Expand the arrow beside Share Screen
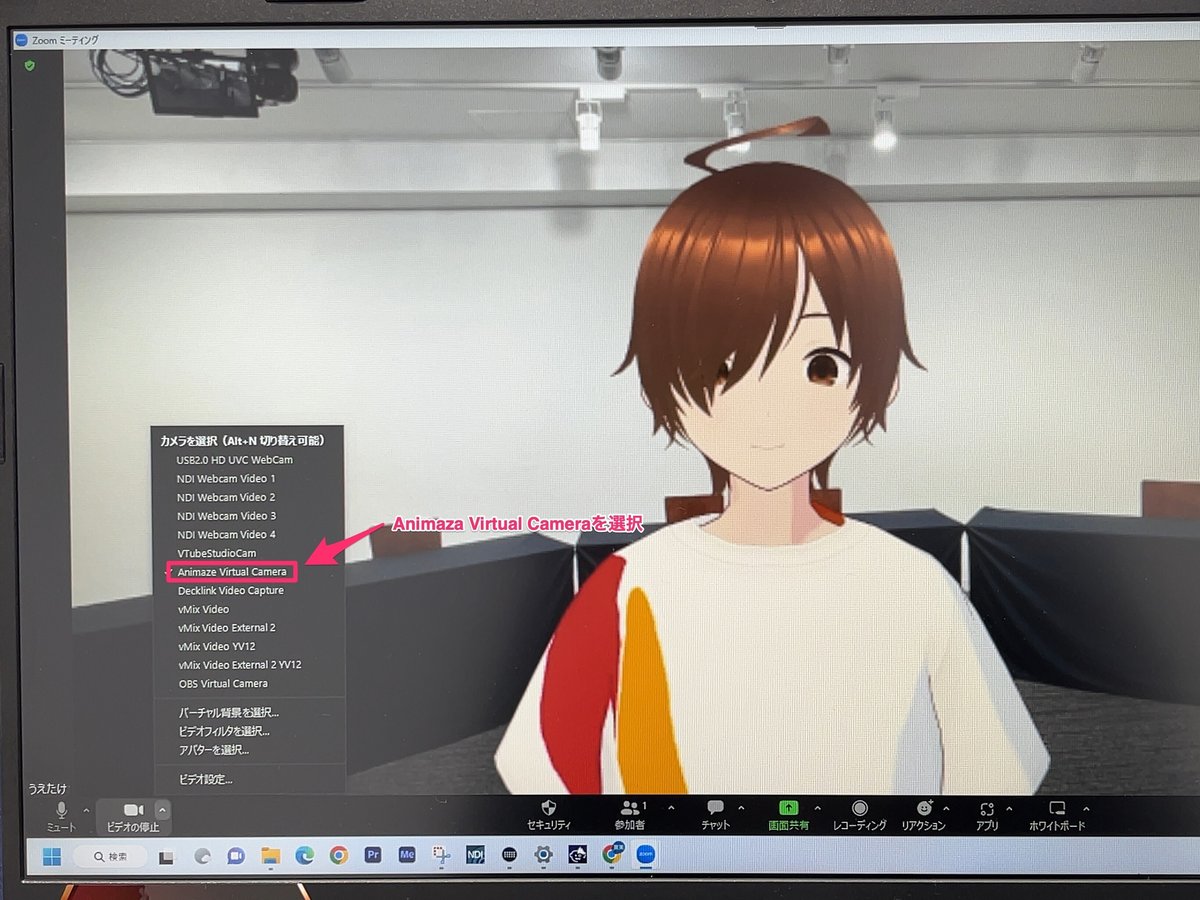This screenshot has height=900, width=1200. click(817, 808)
